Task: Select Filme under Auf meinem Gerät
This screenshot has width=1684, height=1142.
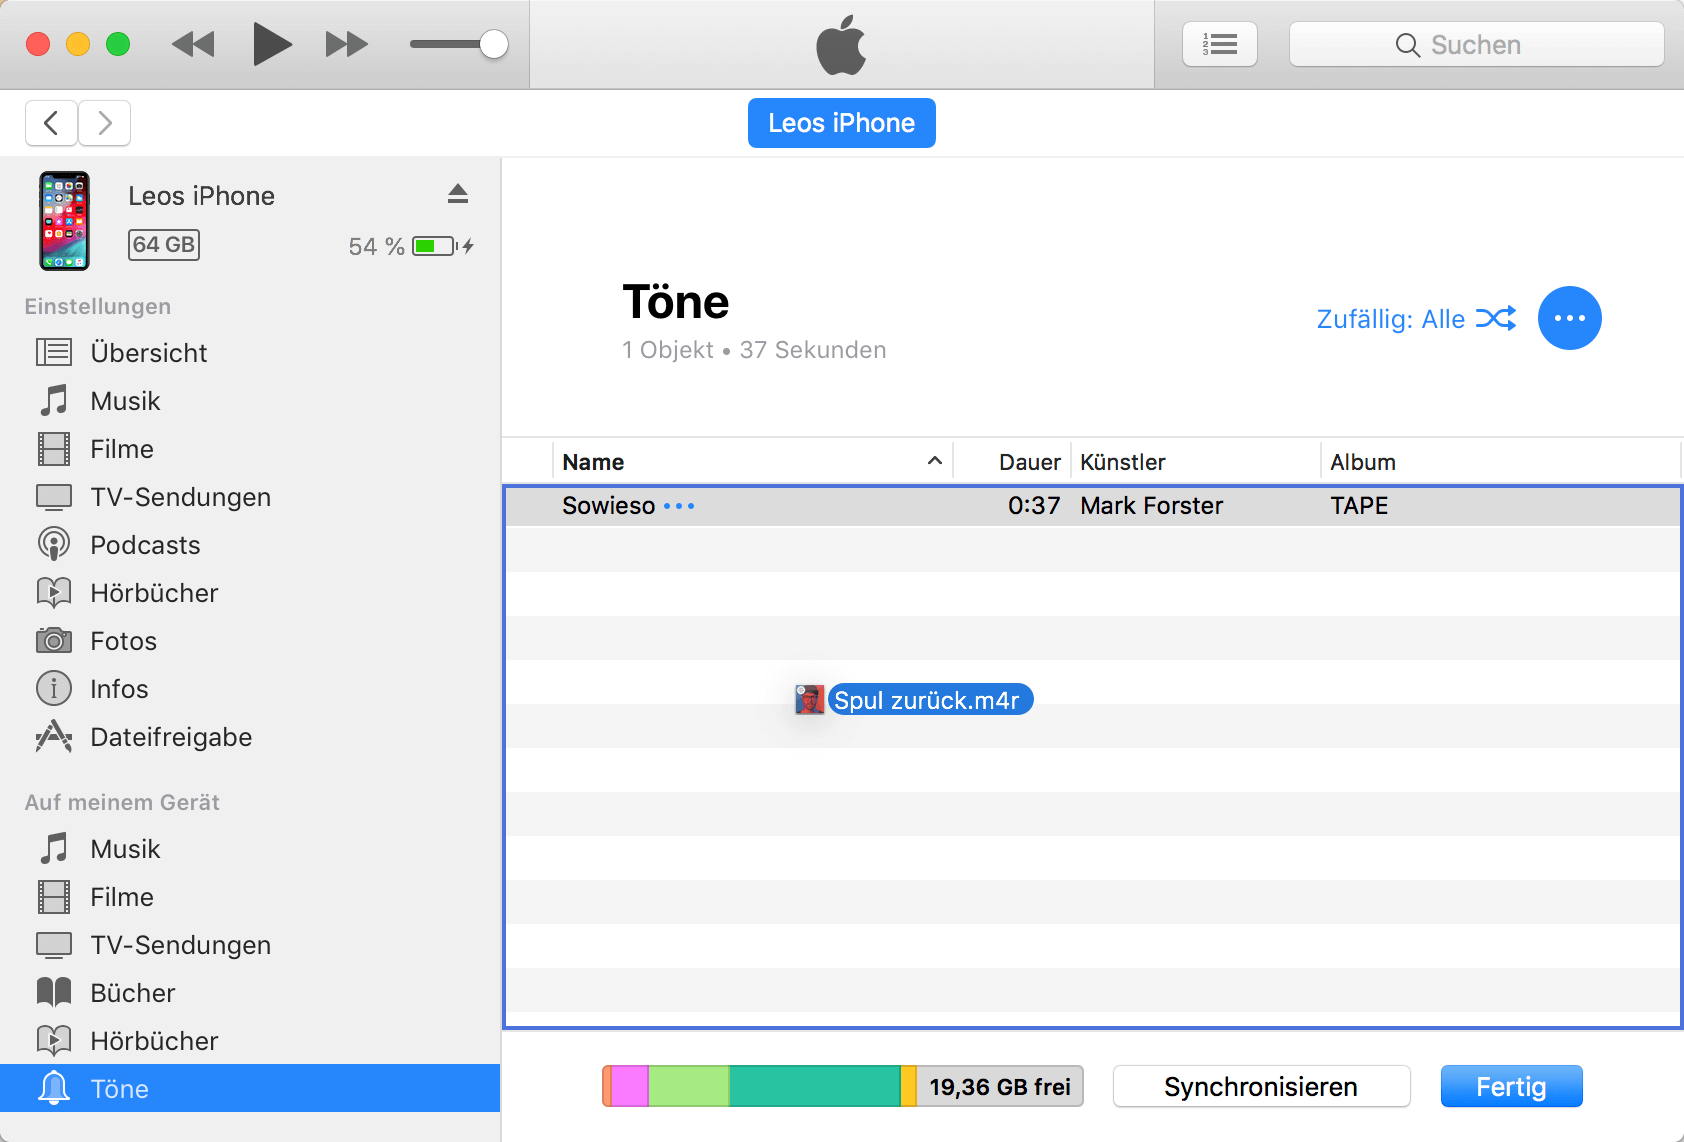Action: point(250,897)
